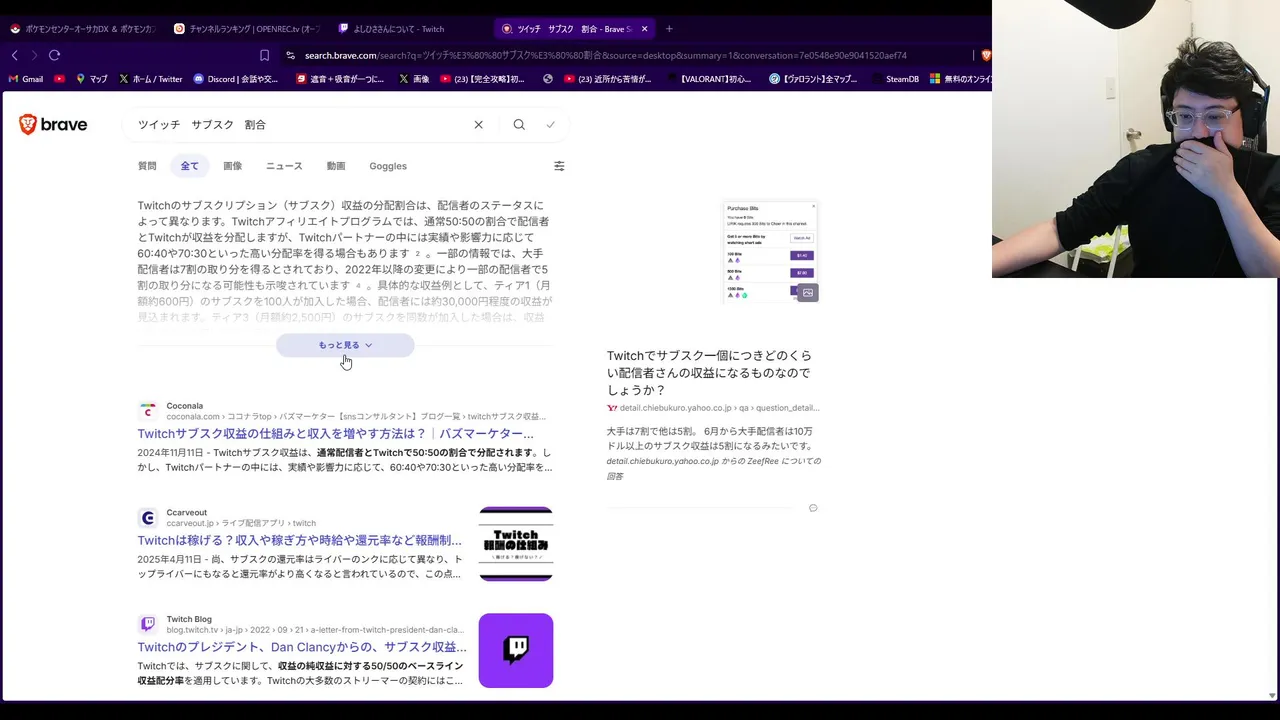This screenshot has height=720, width=1280.
Task: Click the page scrollbar down arrow
Action: click(x=1272, y=695)
